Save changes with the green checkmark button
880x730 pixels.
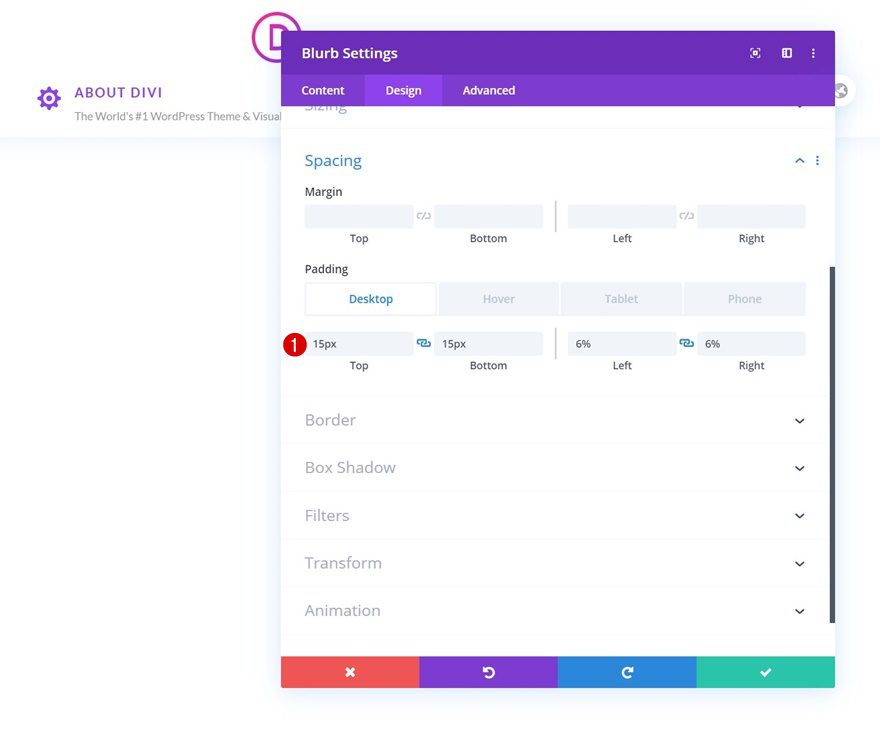coord(765,671)
